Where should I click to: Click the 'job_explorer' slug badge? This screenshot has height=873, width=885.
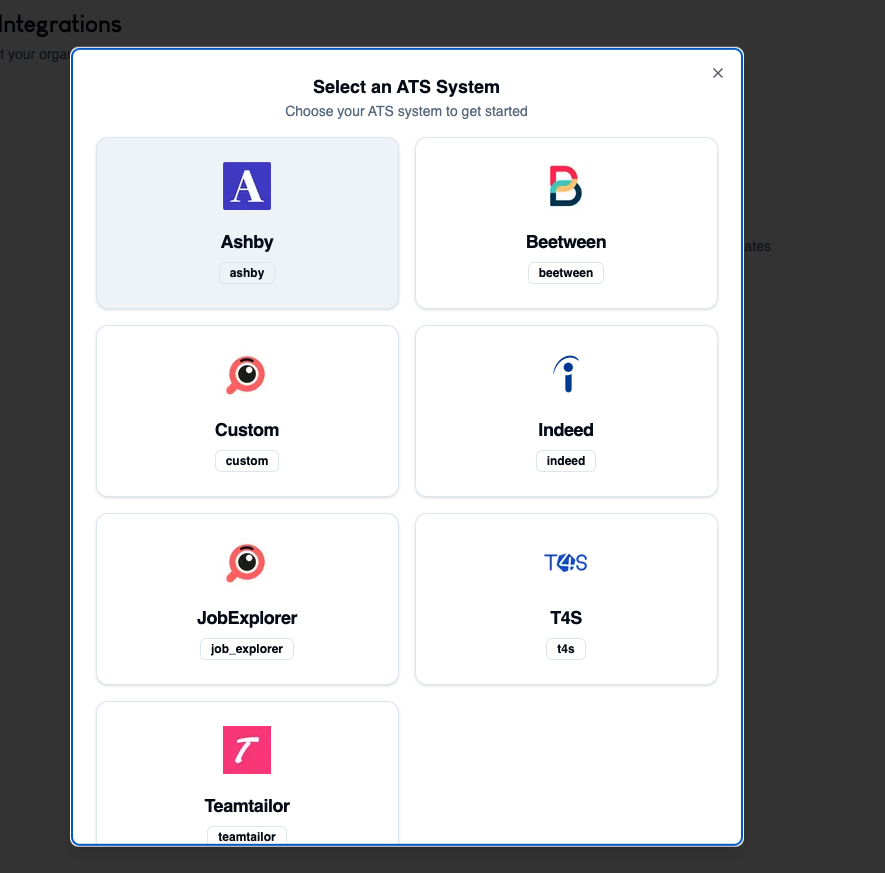(247, 648)
